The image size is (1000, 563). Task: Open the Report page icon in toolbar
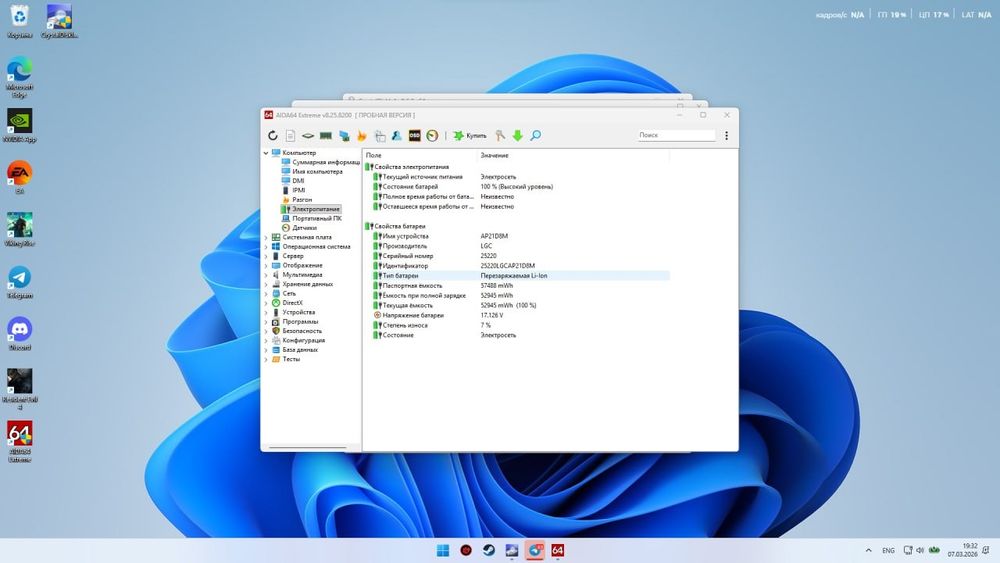pos(290,135)
